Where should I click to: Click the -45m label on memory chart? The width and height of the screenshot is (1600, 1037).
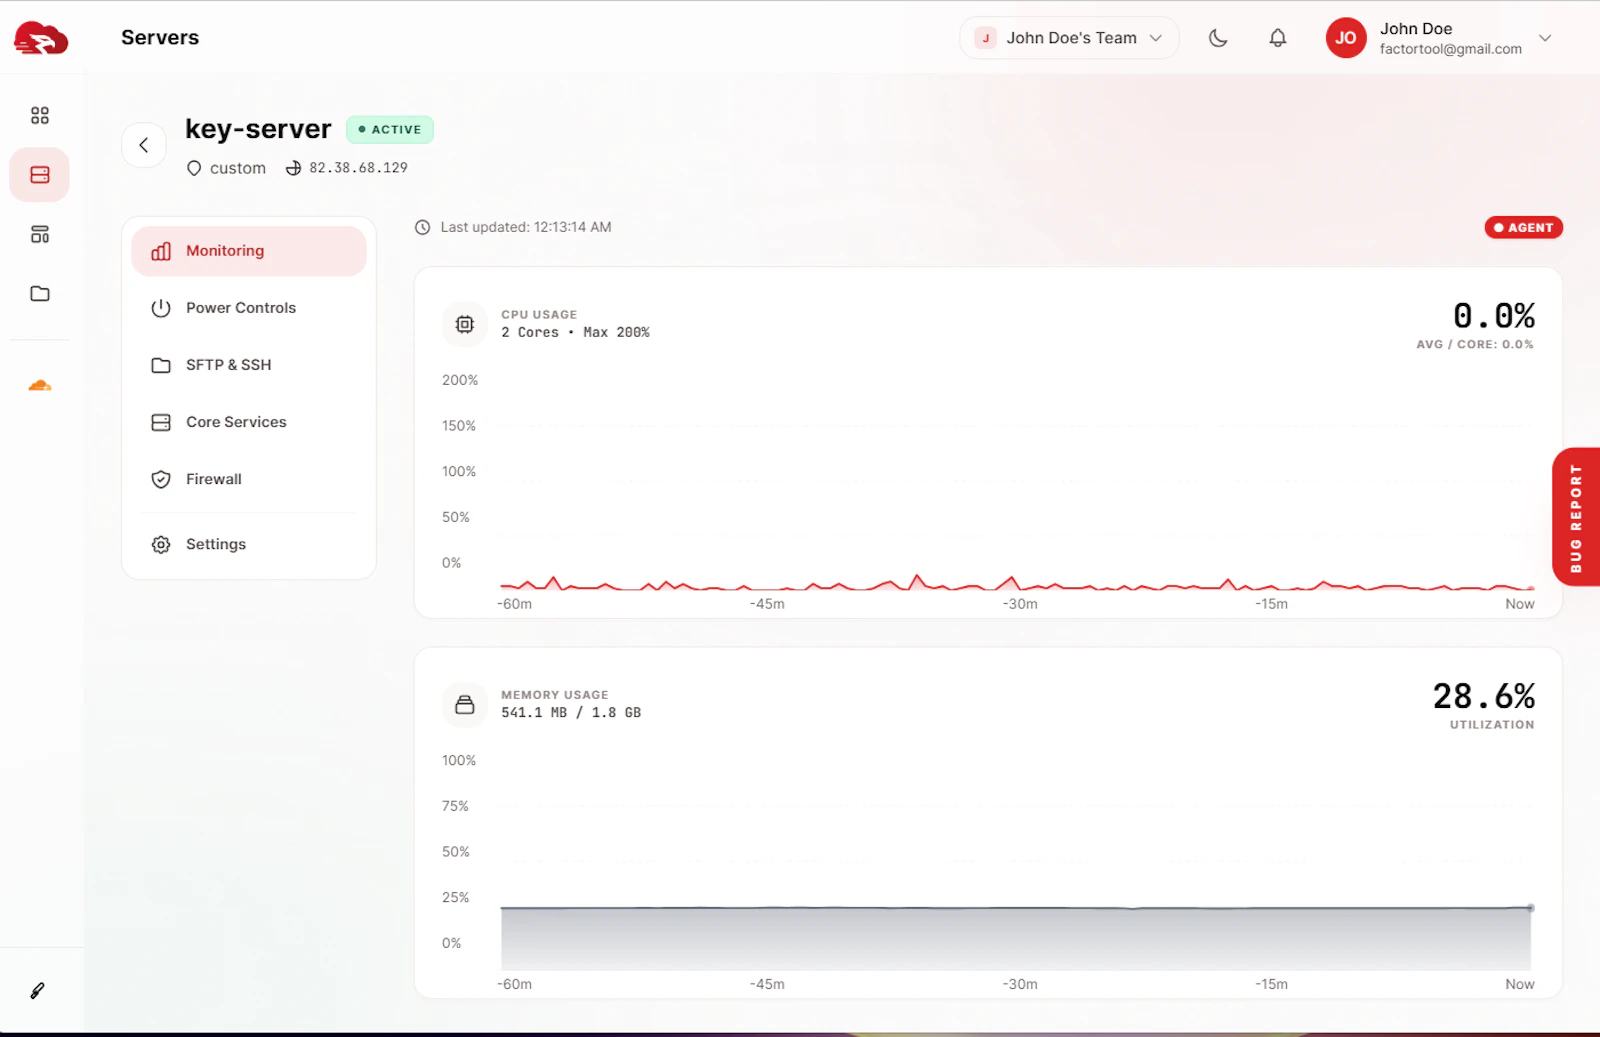pyautogui.click(x=767, y=985)
